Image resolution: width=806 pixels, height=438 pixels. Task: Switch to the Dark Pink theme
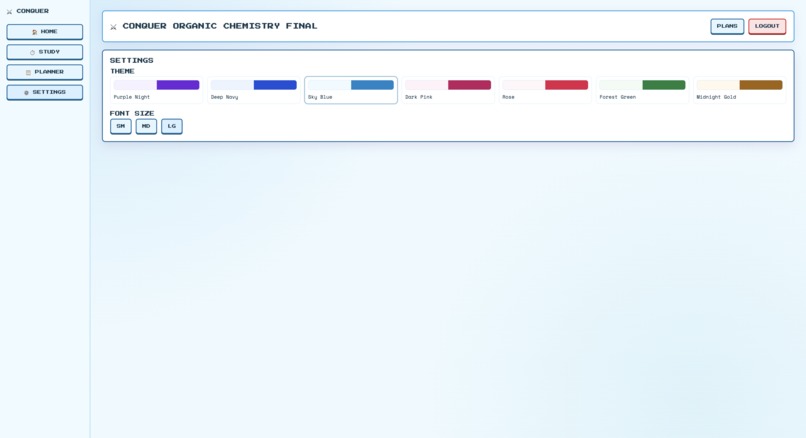(448, 90)
